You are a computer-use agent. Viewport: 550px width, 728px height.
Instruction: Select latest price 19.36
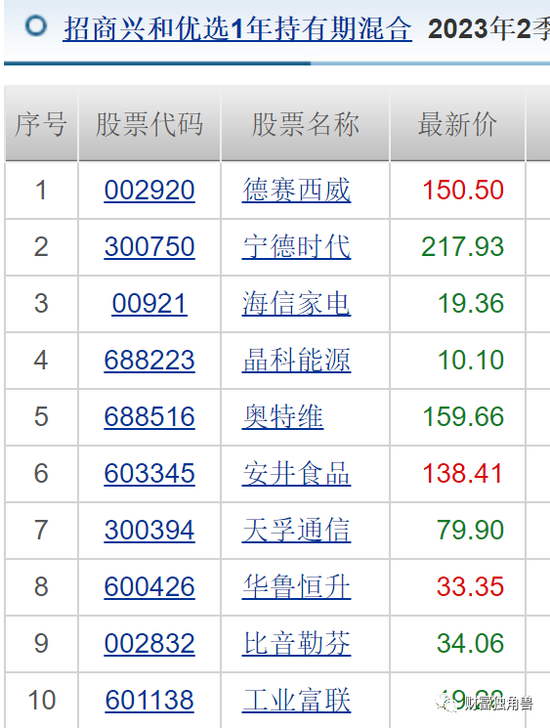471,304
